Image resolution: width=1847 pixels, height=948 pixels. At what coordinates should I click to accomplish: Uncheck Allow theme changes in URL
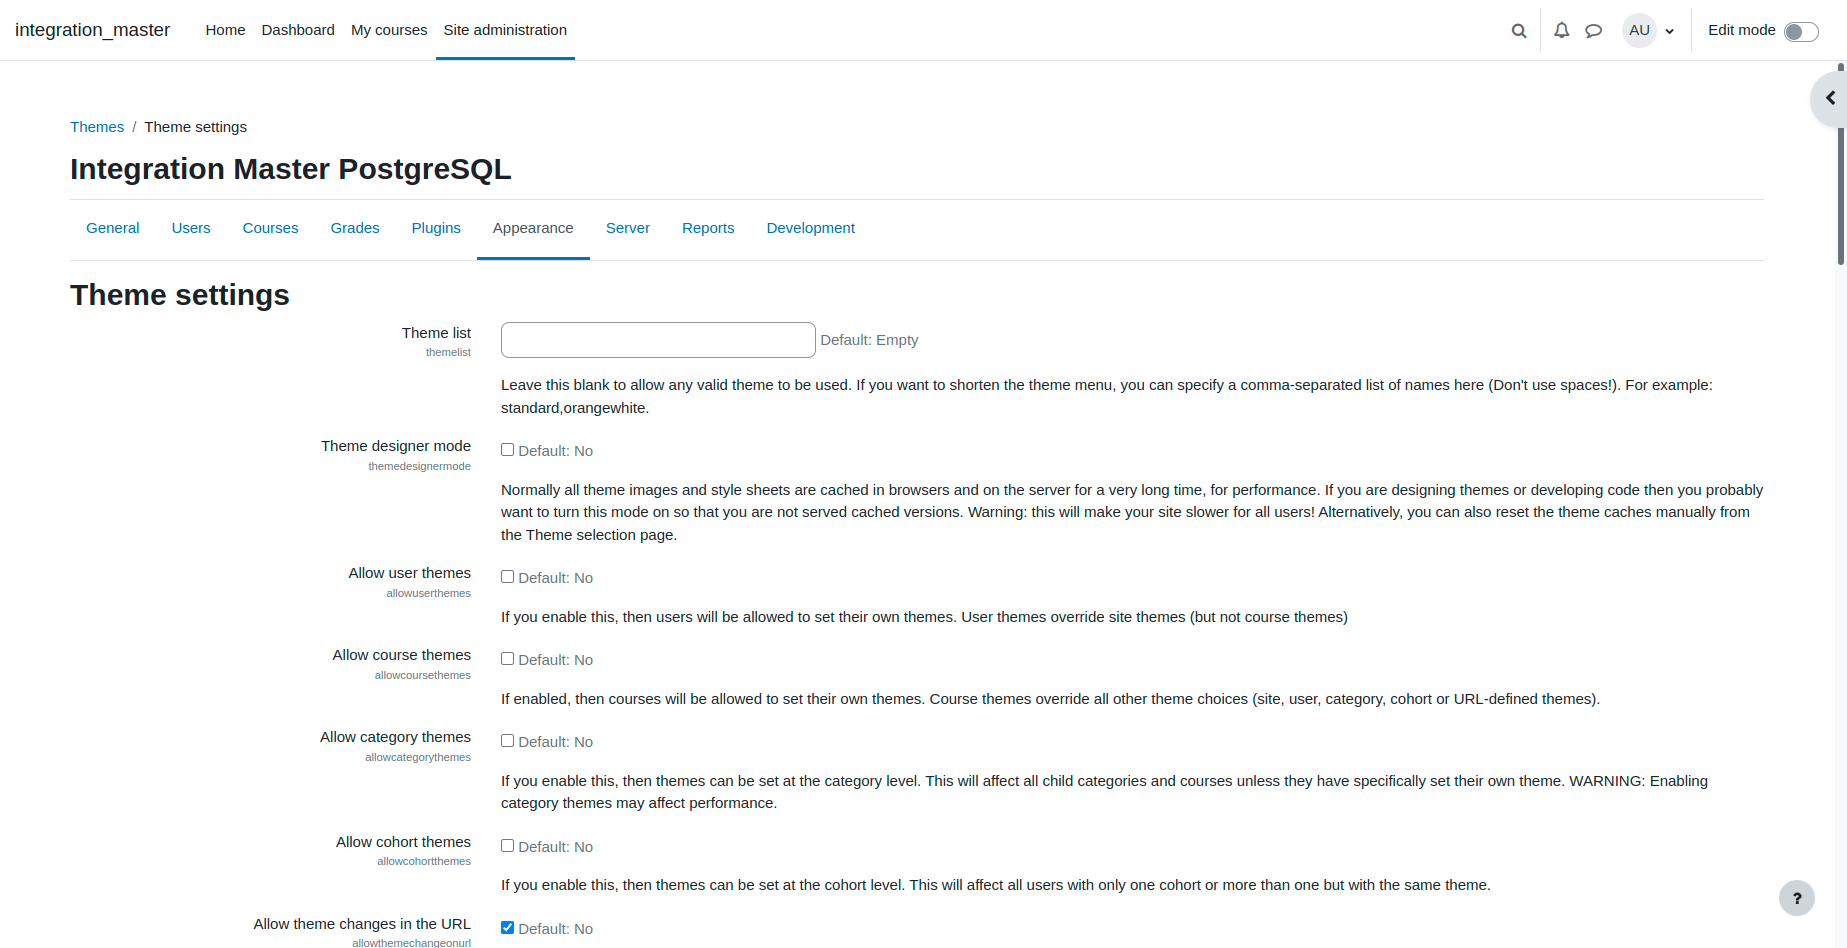point(507,928)
